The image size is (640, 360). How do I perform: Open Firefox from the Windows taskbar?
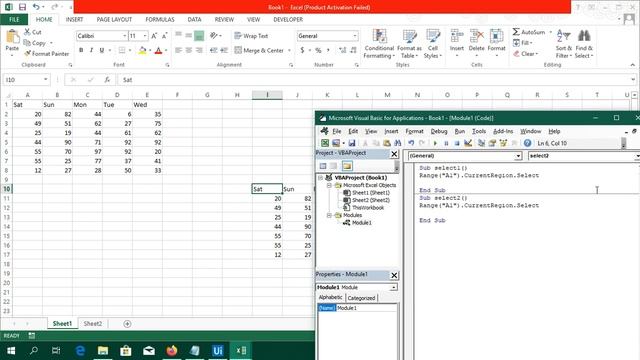172,351
